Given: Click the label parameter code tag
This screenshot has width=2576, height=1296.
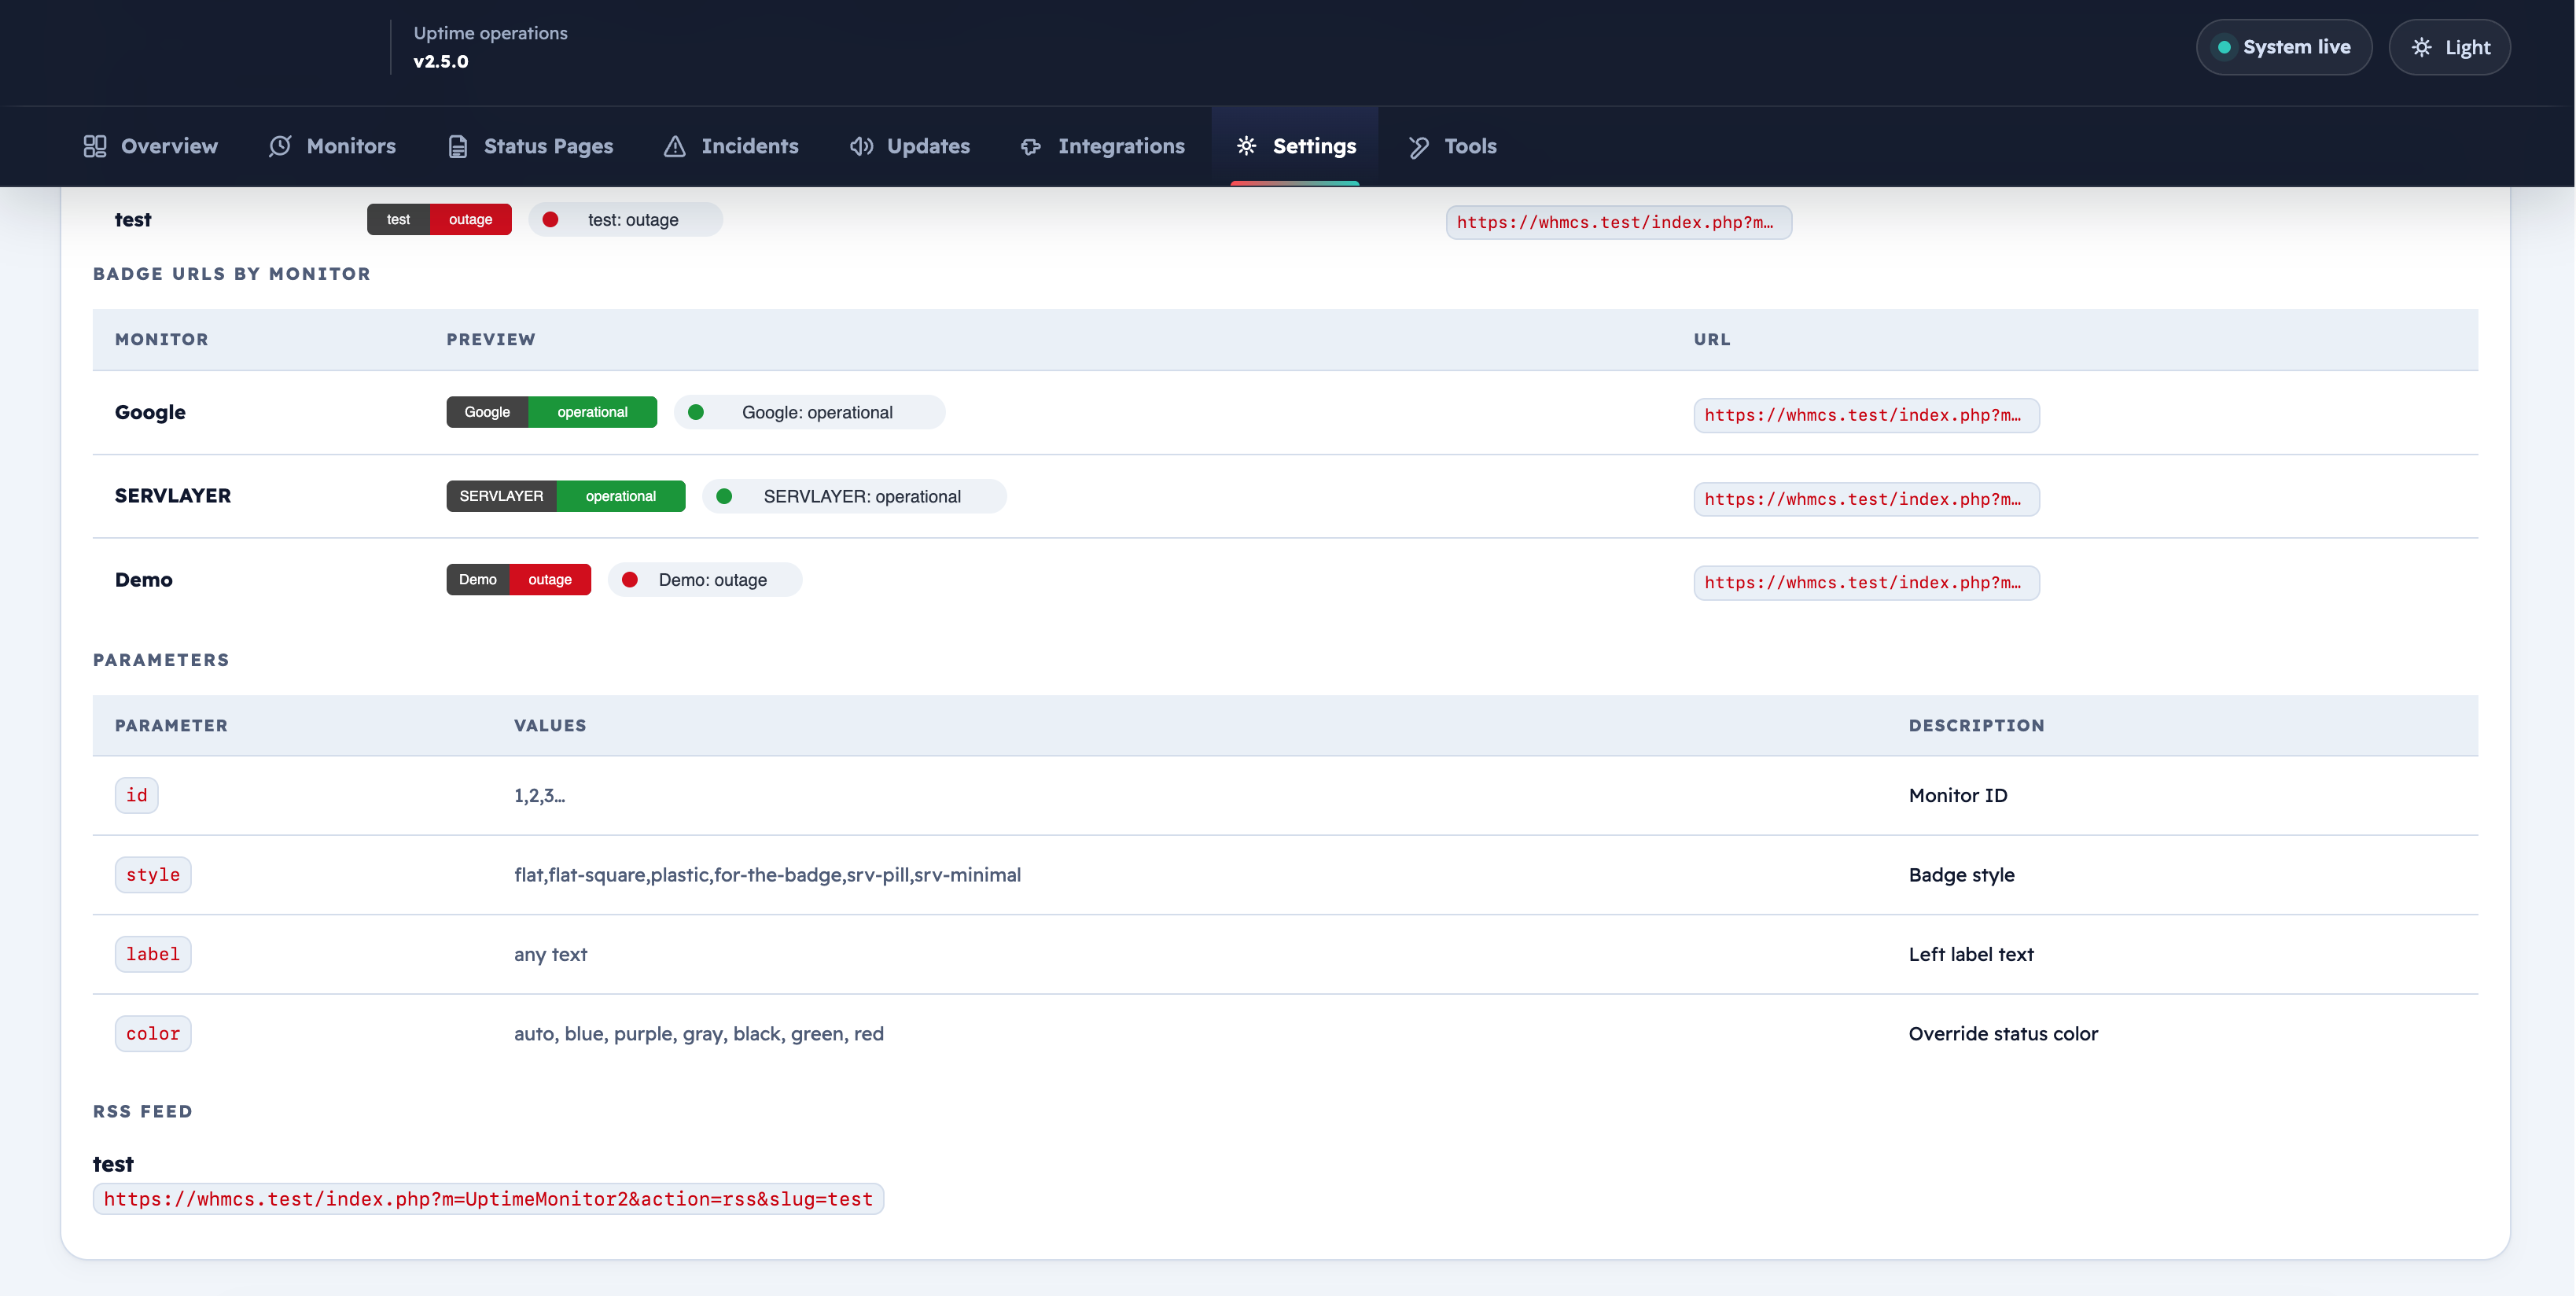Looking at the screenshot, I should [153, 954].
